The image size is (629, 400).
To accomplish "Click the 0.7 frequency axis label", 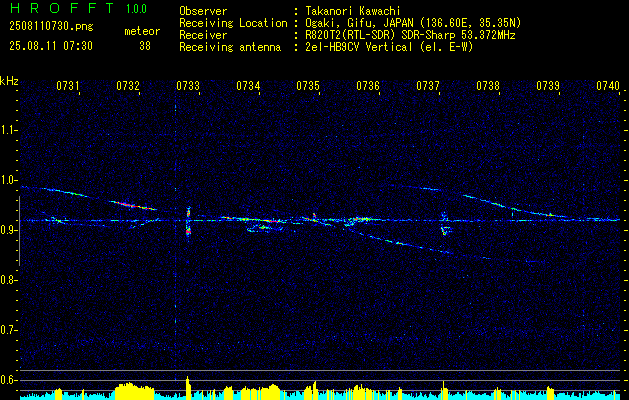I will (x=9, y=330).
